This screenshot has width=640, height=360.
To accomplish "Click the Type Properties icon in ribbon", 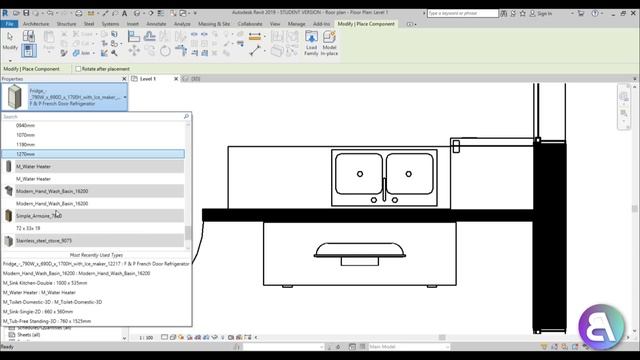I will (28, 36).
